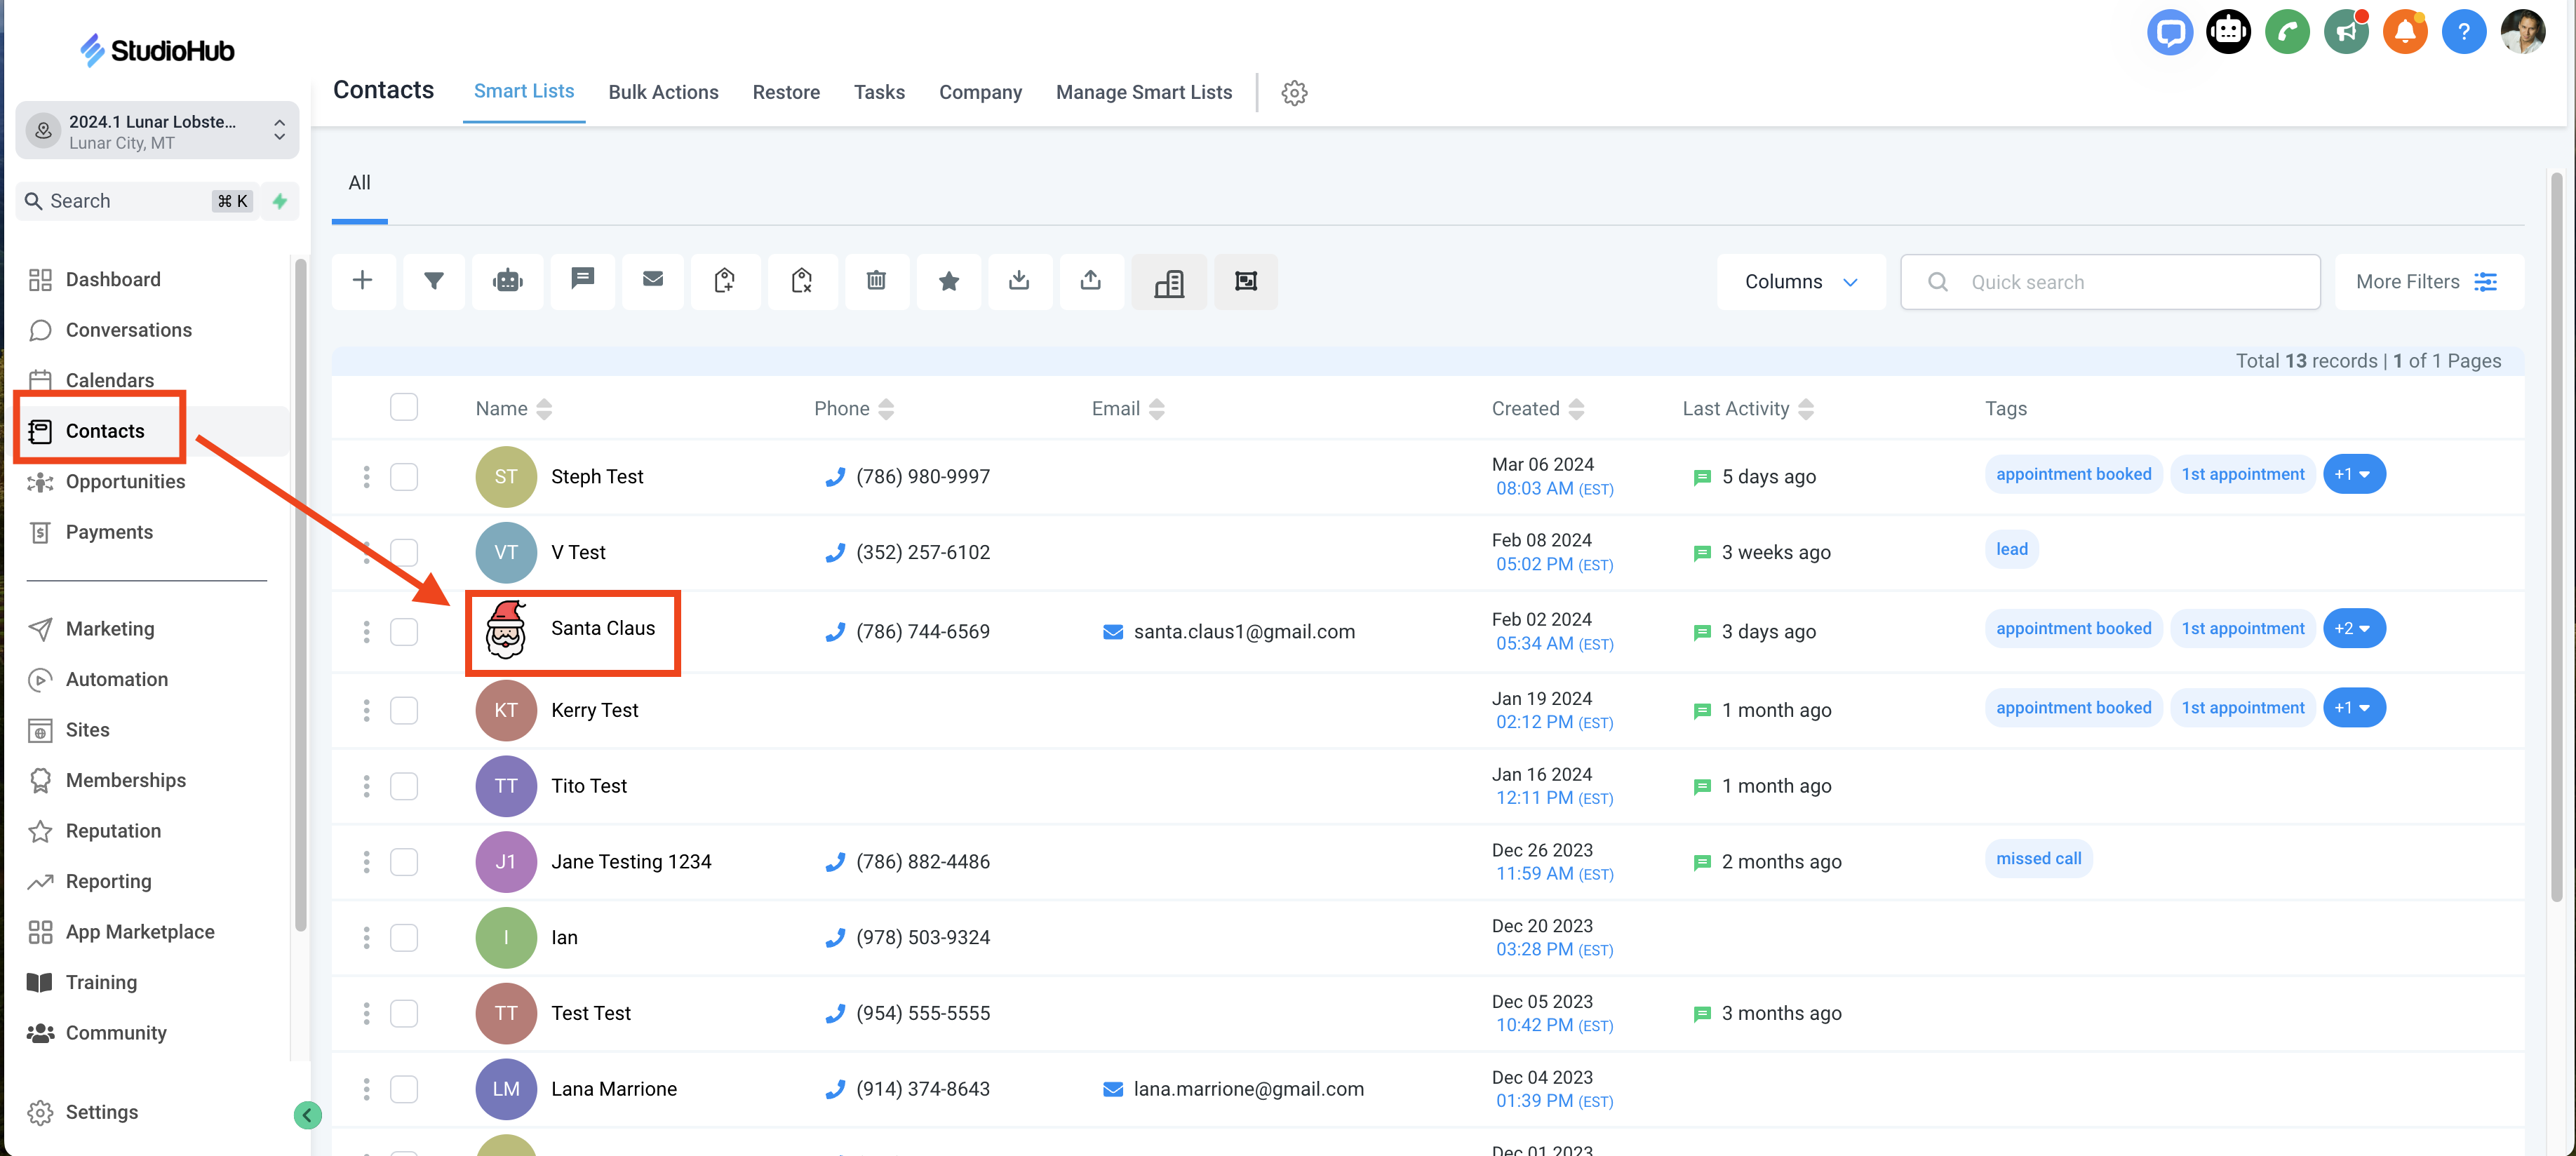
Task: Select the Steph Test row checkbox
Action: (404, 477)
